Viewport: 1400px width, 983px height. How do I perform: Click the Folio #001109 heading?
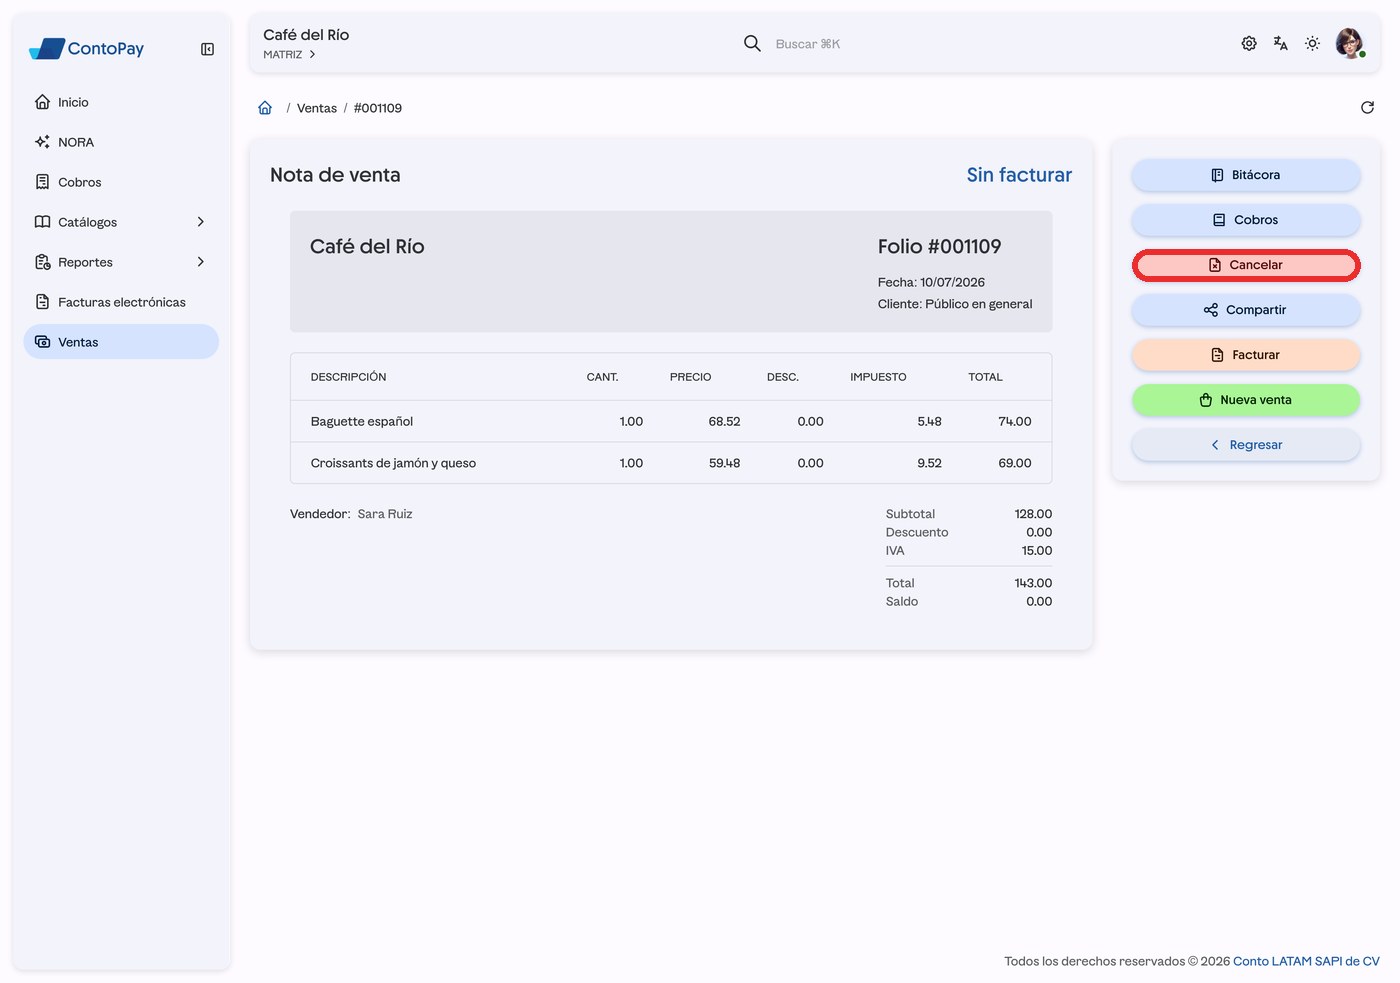939,246
